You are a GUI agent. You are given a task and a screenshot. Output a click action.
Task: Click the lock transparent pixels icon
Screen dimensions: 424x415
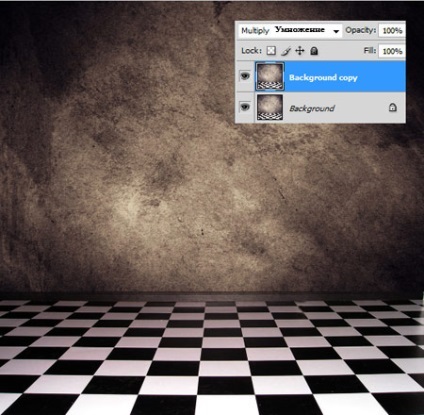tap(271, 51)
